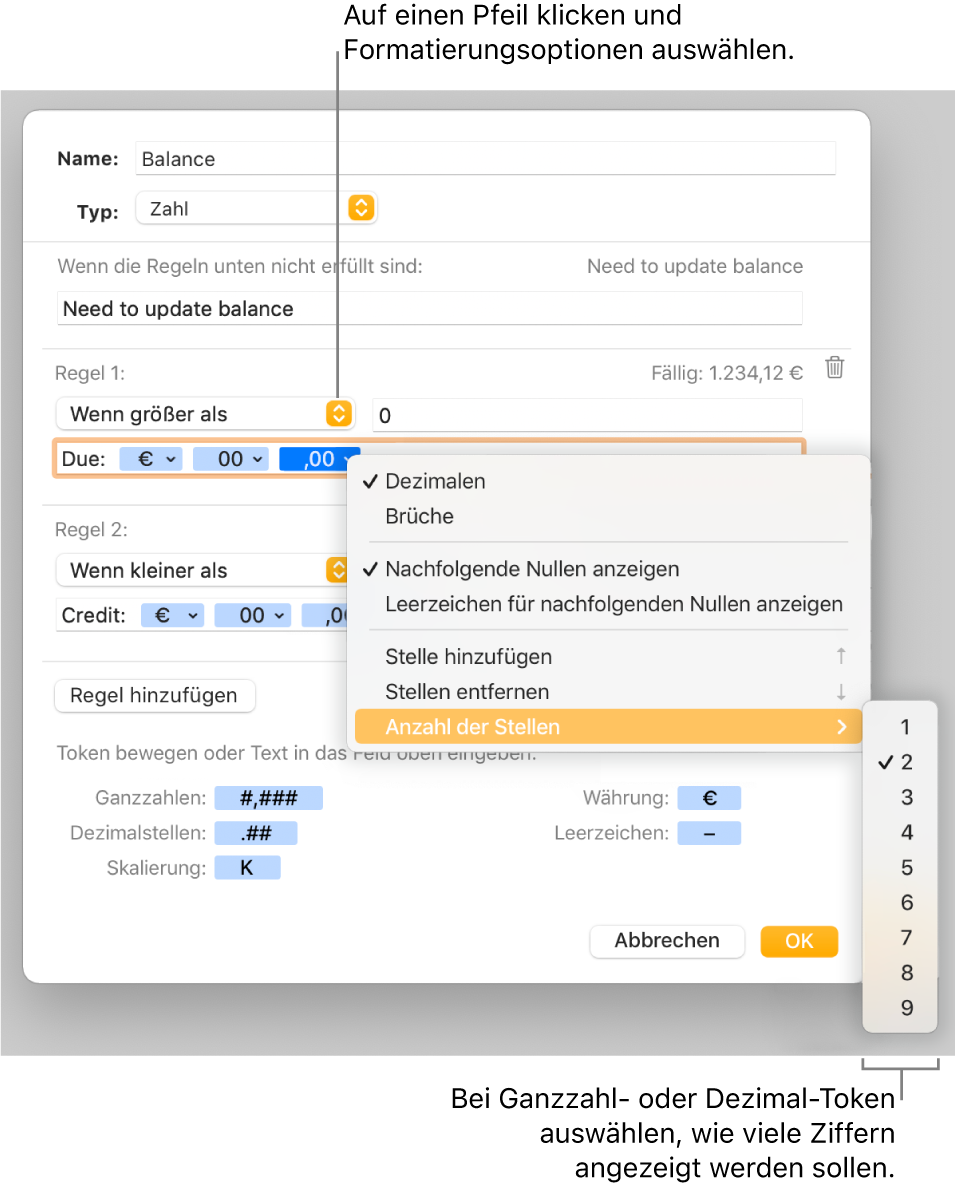Click the Due: label text in Regel 1
Image resolution: width=955 pixels, height=1194 pixels.
[84, 459]
